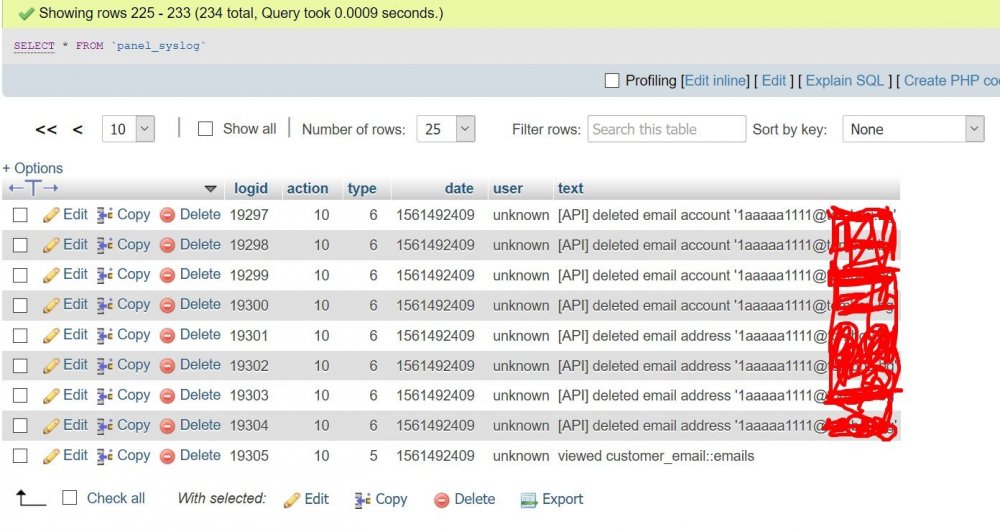Sort by the type column header
Screen dimensions: 1000x532
point(362,188)
